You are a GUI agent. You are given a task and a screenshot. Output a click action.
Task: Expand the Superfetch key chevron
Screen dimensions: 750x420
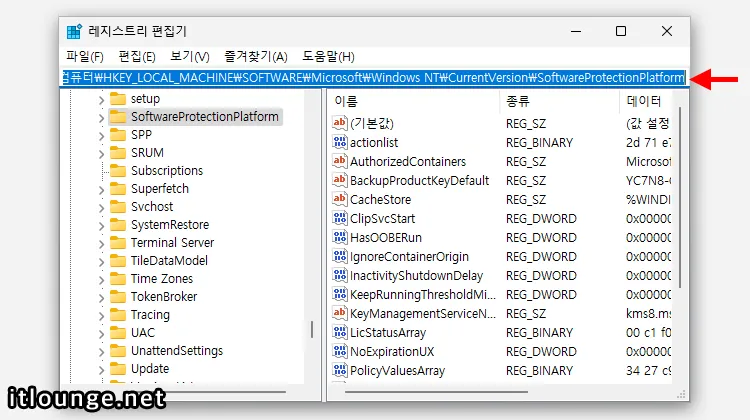101,190
